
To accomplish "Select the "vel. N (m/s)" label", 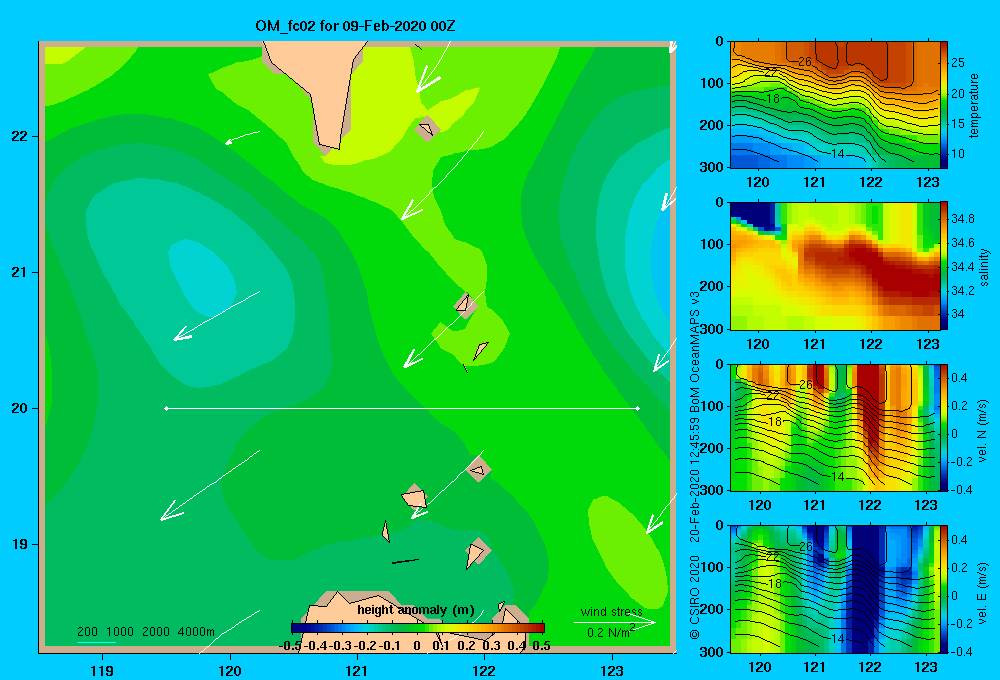I will click(x=983, y=431).
